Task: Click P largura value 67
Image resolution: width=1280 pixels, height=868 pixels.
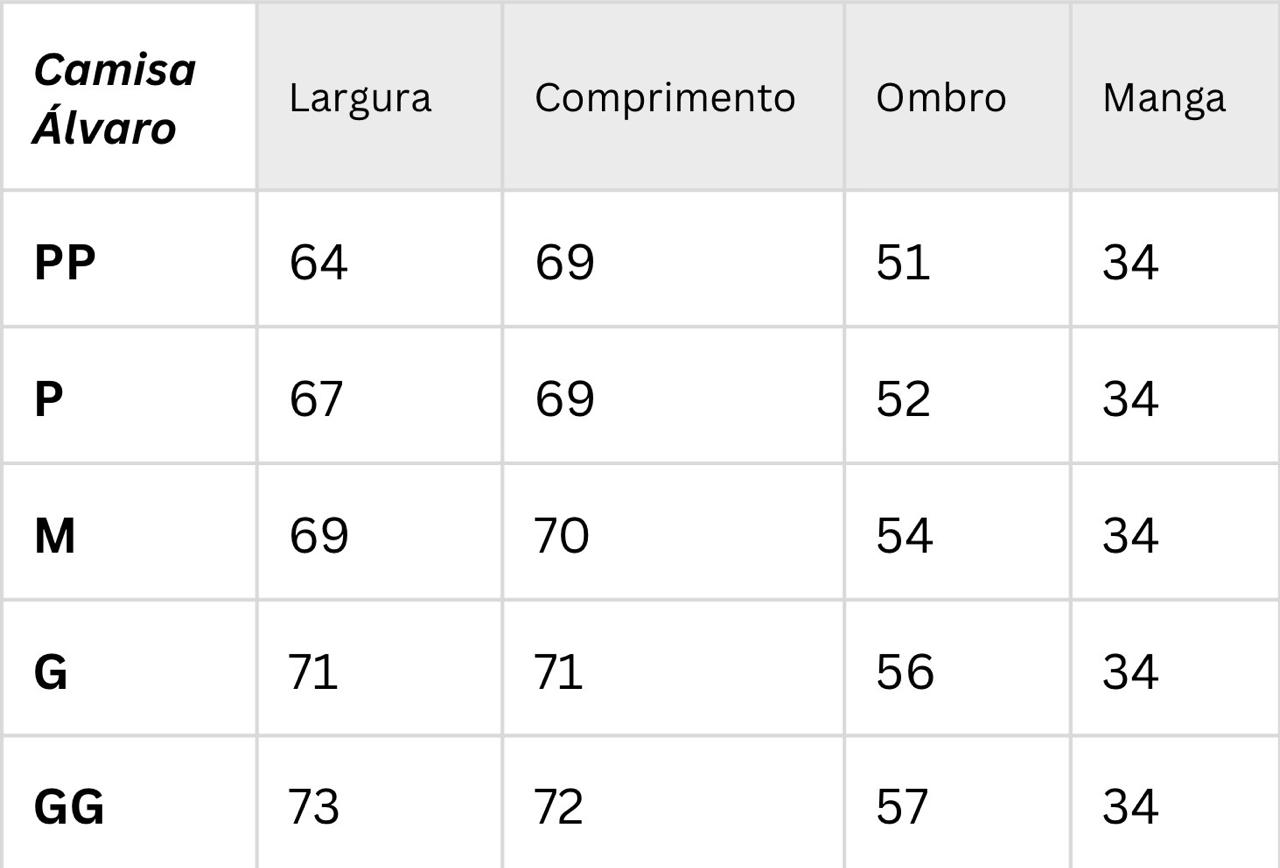Action: click(x=316, y=399)
